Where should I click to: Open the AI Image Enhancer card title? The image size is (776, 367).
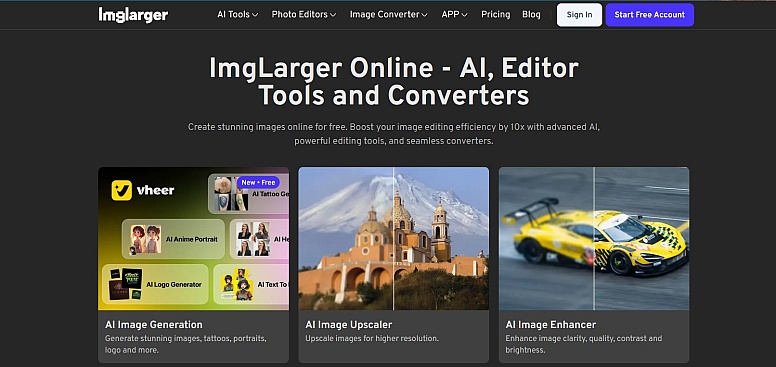(x=551, y=325)
